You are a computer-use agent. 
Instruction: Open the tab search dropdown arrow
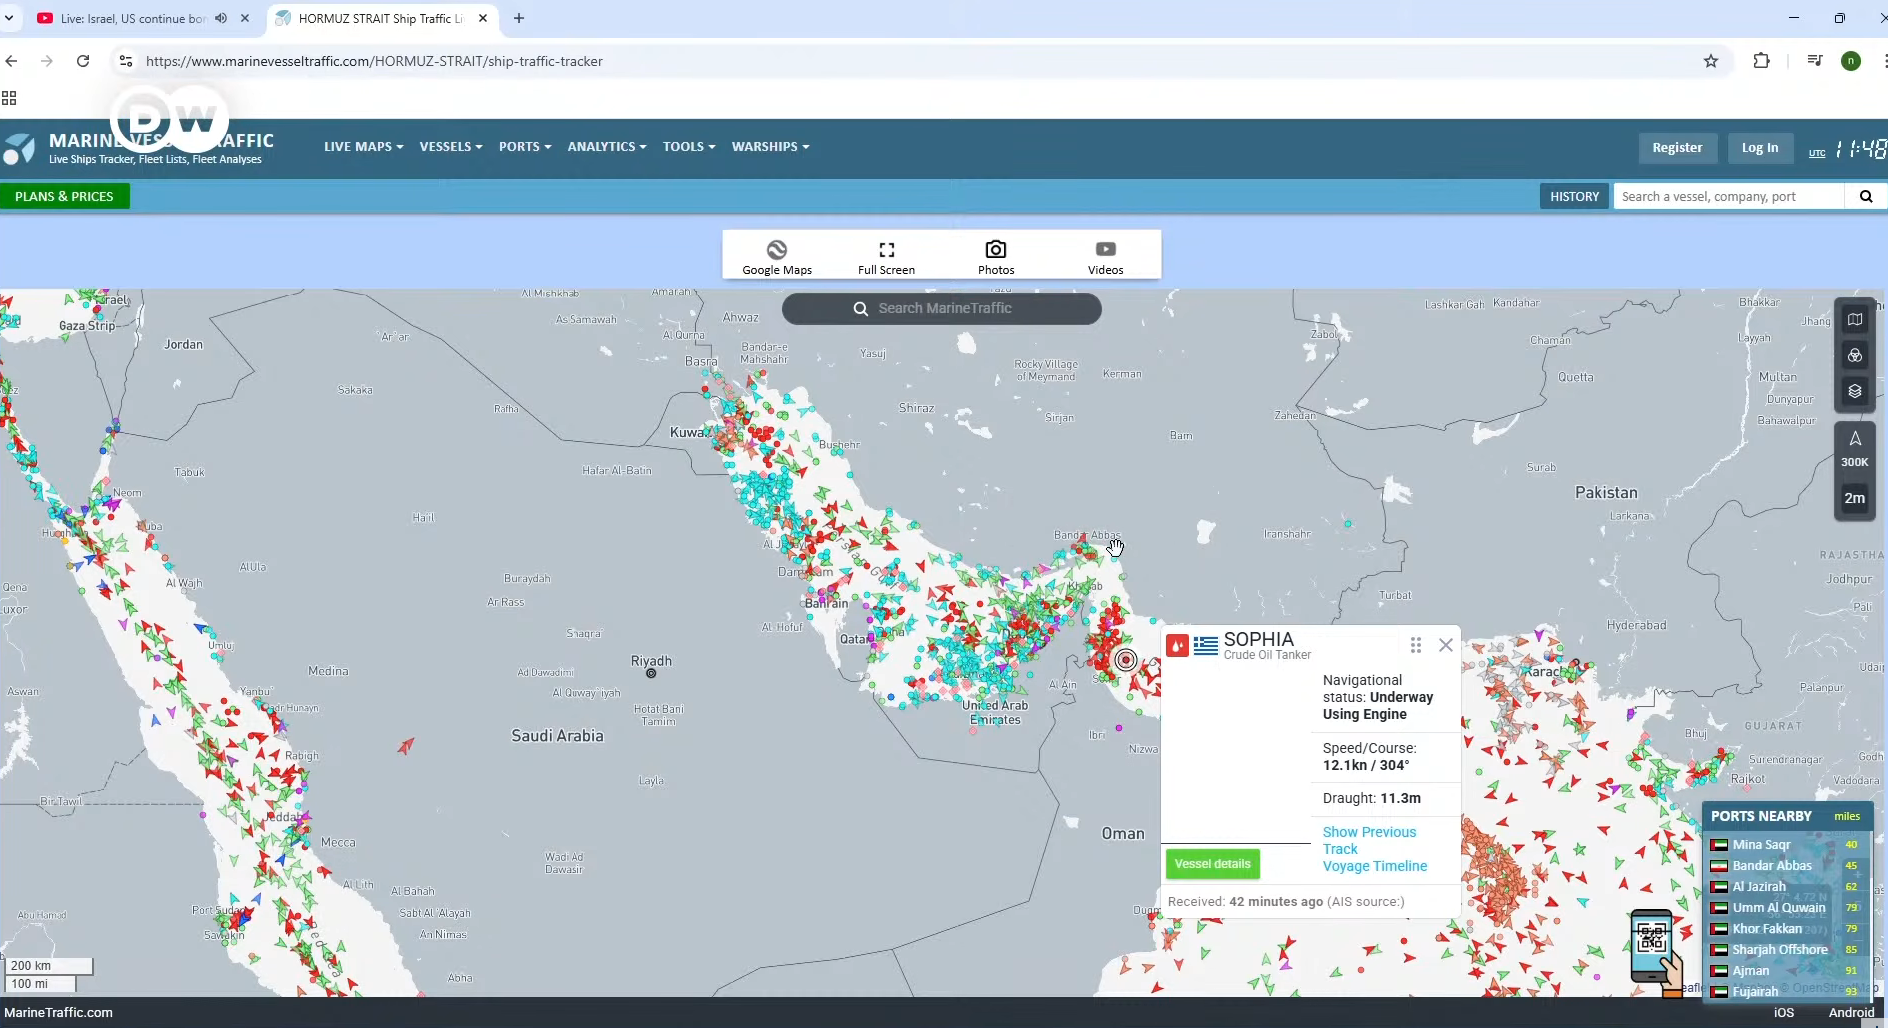9,18
